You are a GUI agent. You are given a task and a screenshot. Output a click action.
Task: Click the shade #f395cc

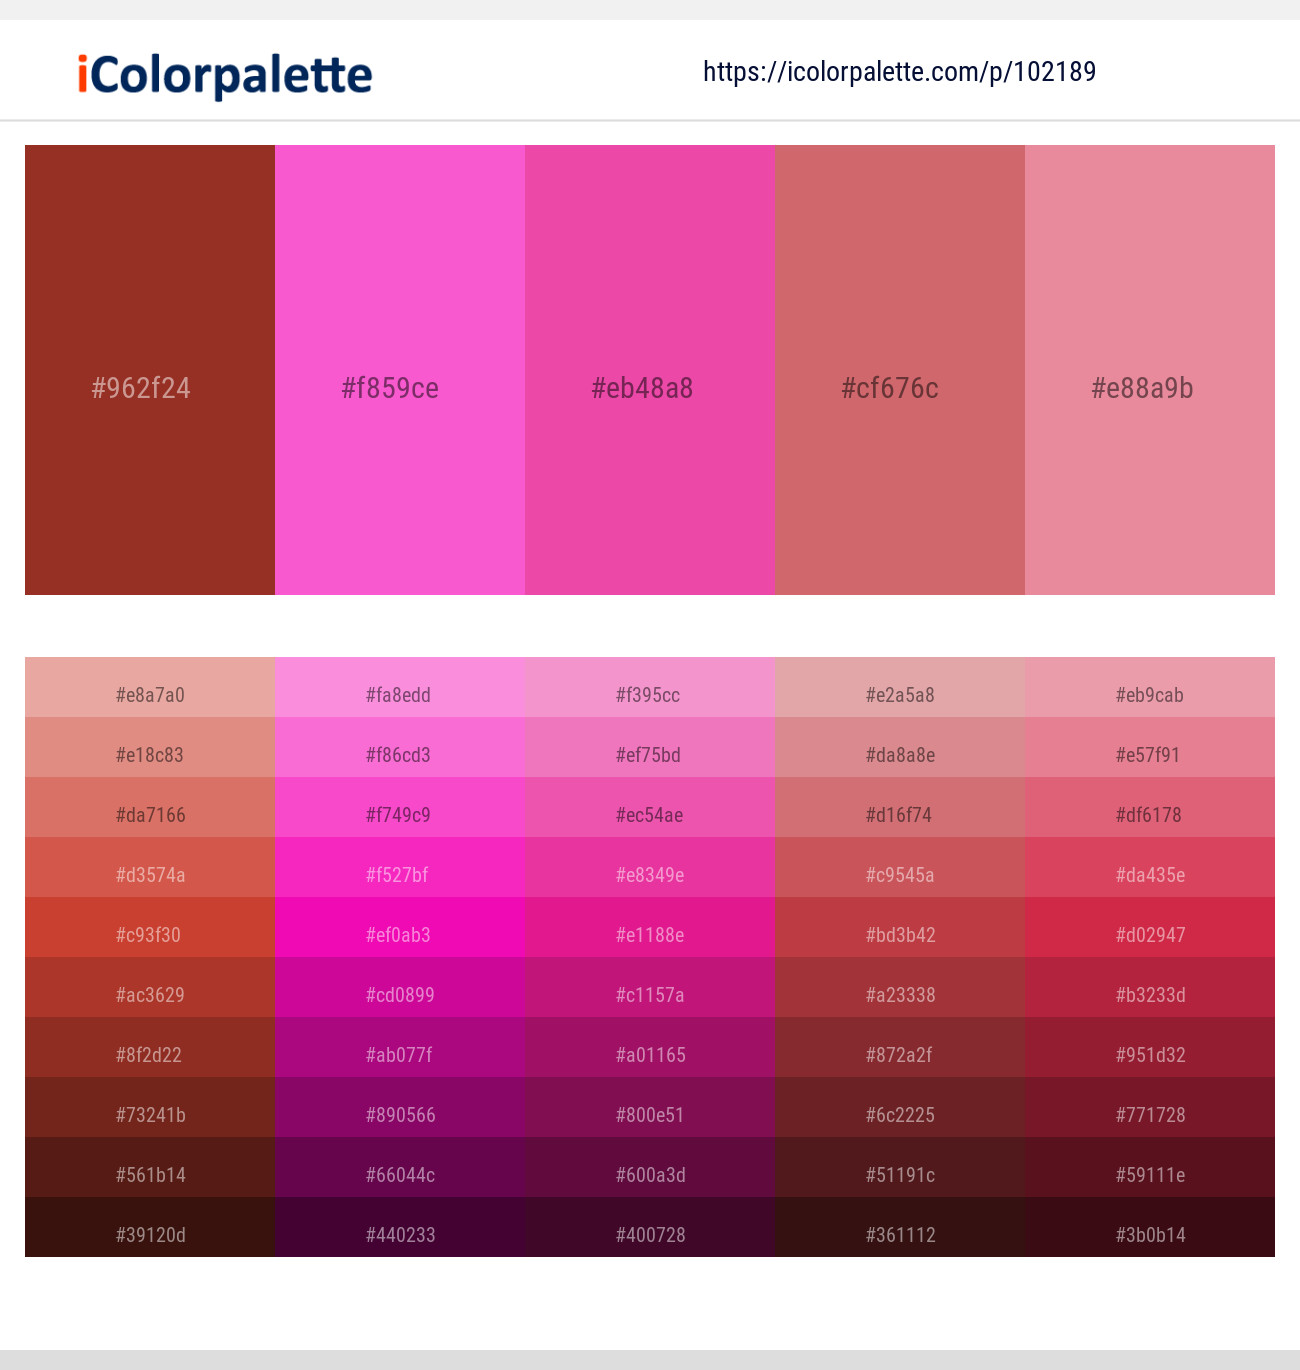649,694
